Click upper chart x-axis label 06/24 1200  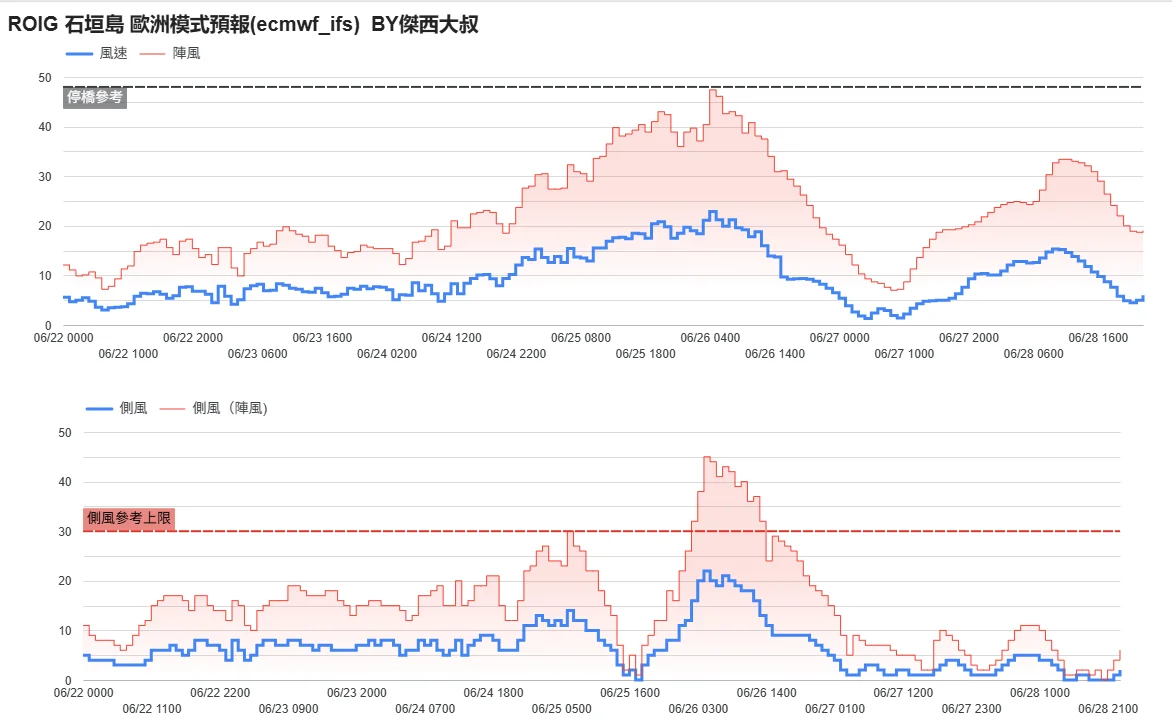pos(451,338)
